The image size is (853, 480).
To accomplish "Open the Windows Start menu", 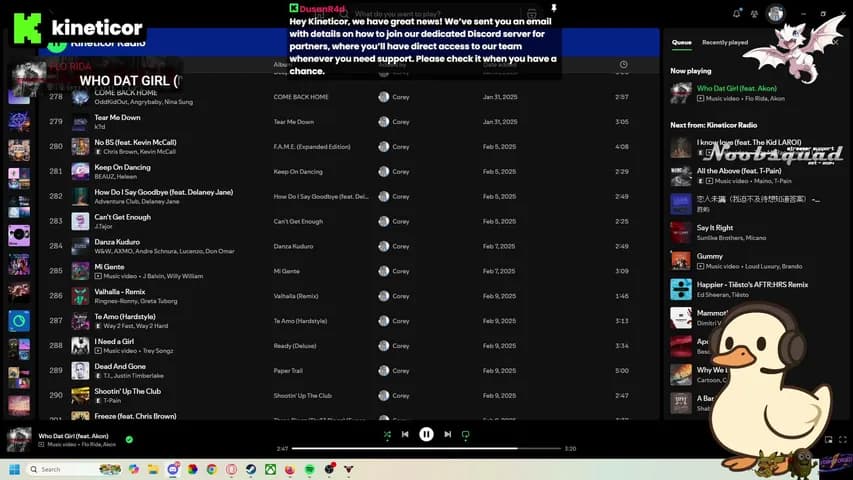I will 15,469.
